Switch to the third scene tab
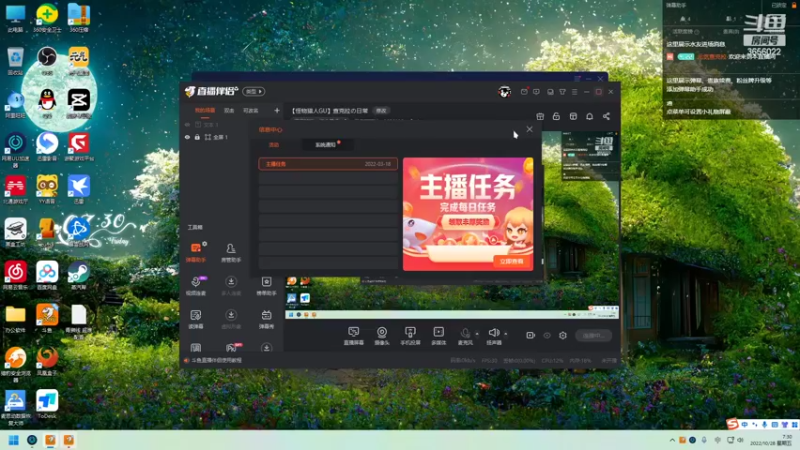Screen dimensions: 800x450 pyautogui.click(x=251, y=110)
